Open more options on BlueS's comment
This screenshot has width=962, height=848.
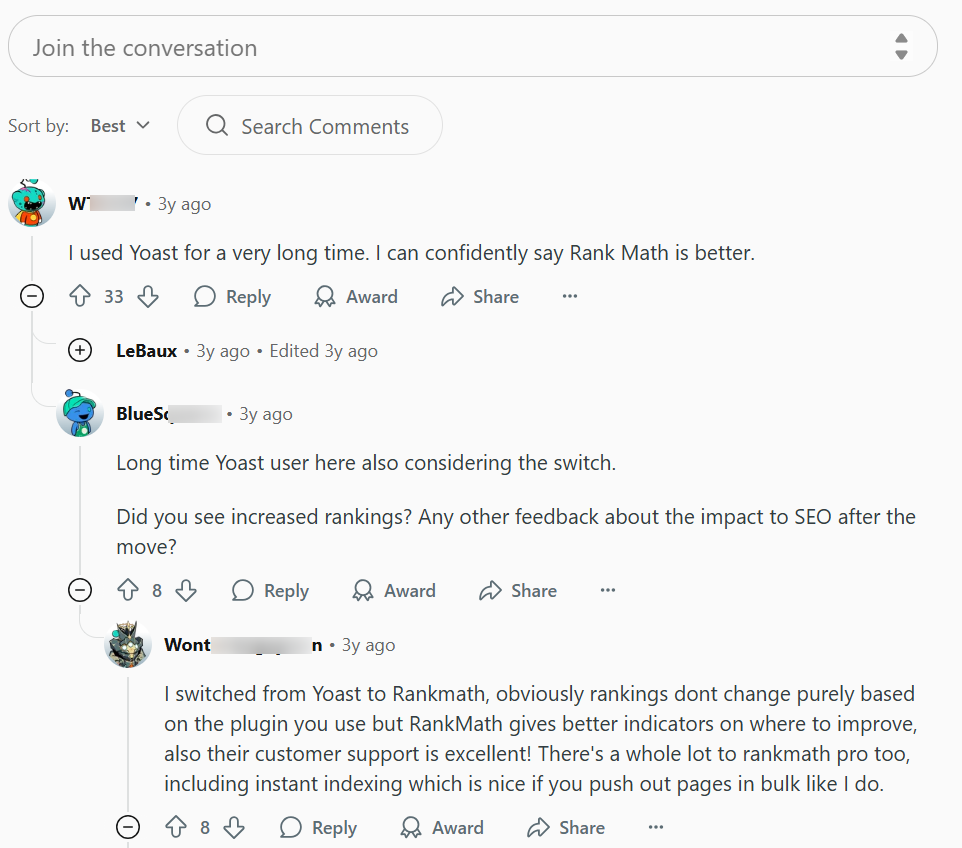point(608,590)
